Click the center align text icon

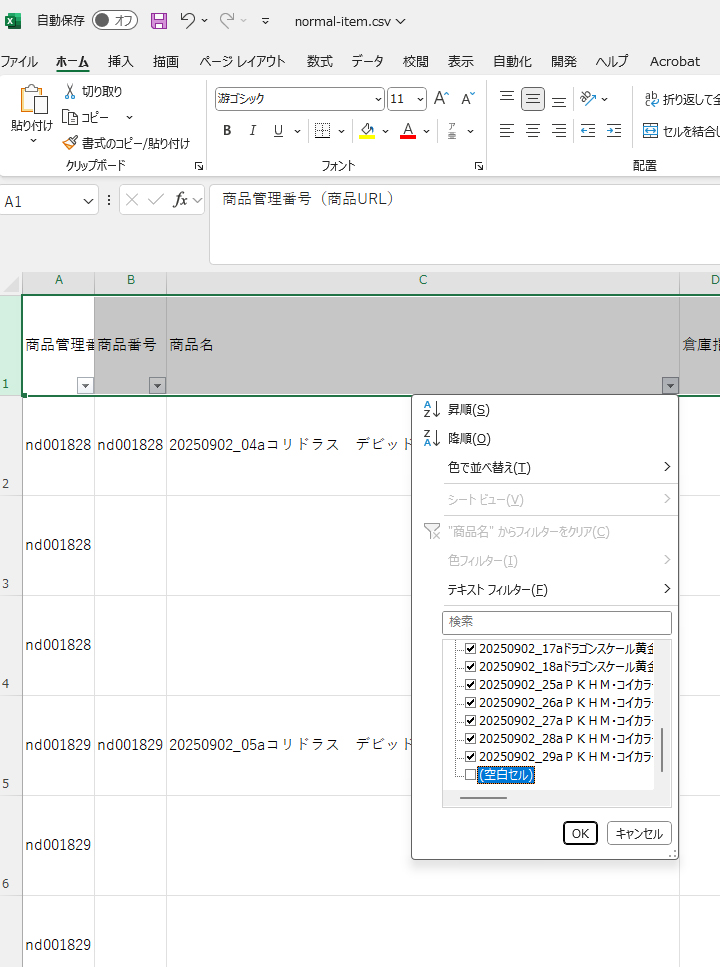click(533, 131)
